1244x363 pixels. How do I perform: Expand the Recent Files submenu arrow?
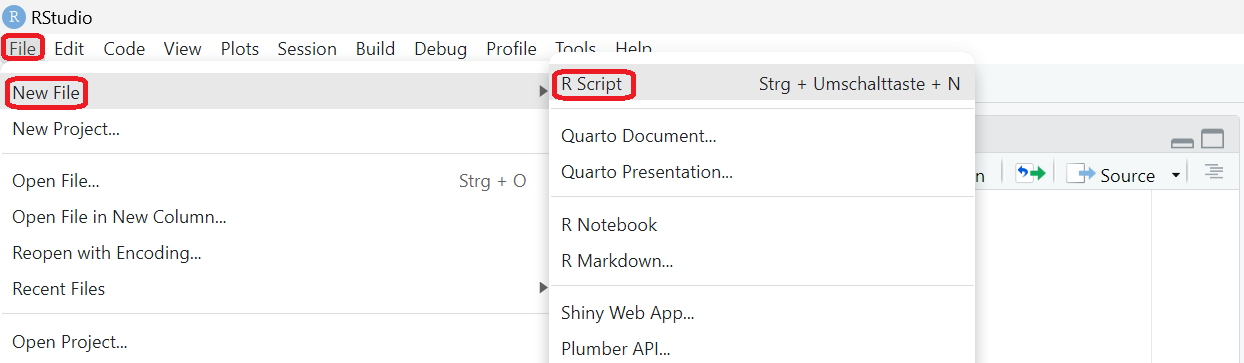pyautogui.click(x=543, y=288)
